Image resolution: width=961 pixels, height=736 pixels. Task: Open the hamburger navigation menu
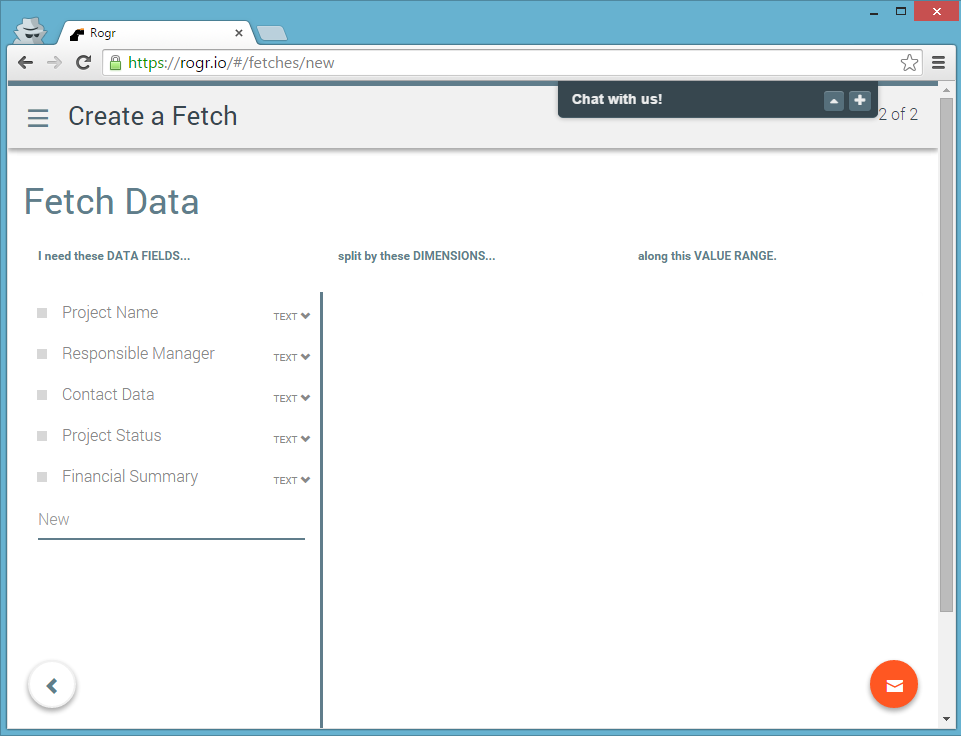point(37,117)
